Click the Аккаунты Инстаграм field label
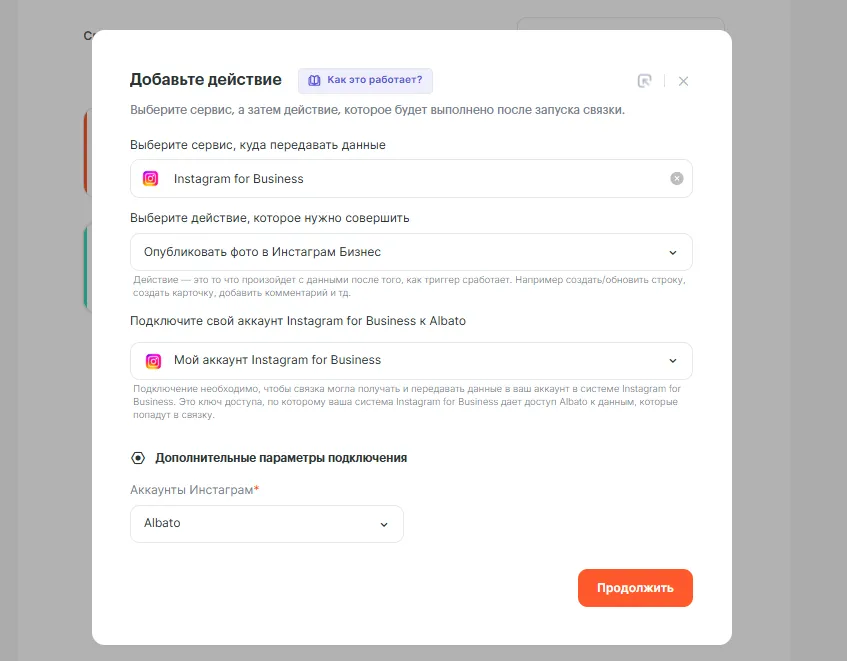This screenshot has height=661, width=847. (193, 490)
